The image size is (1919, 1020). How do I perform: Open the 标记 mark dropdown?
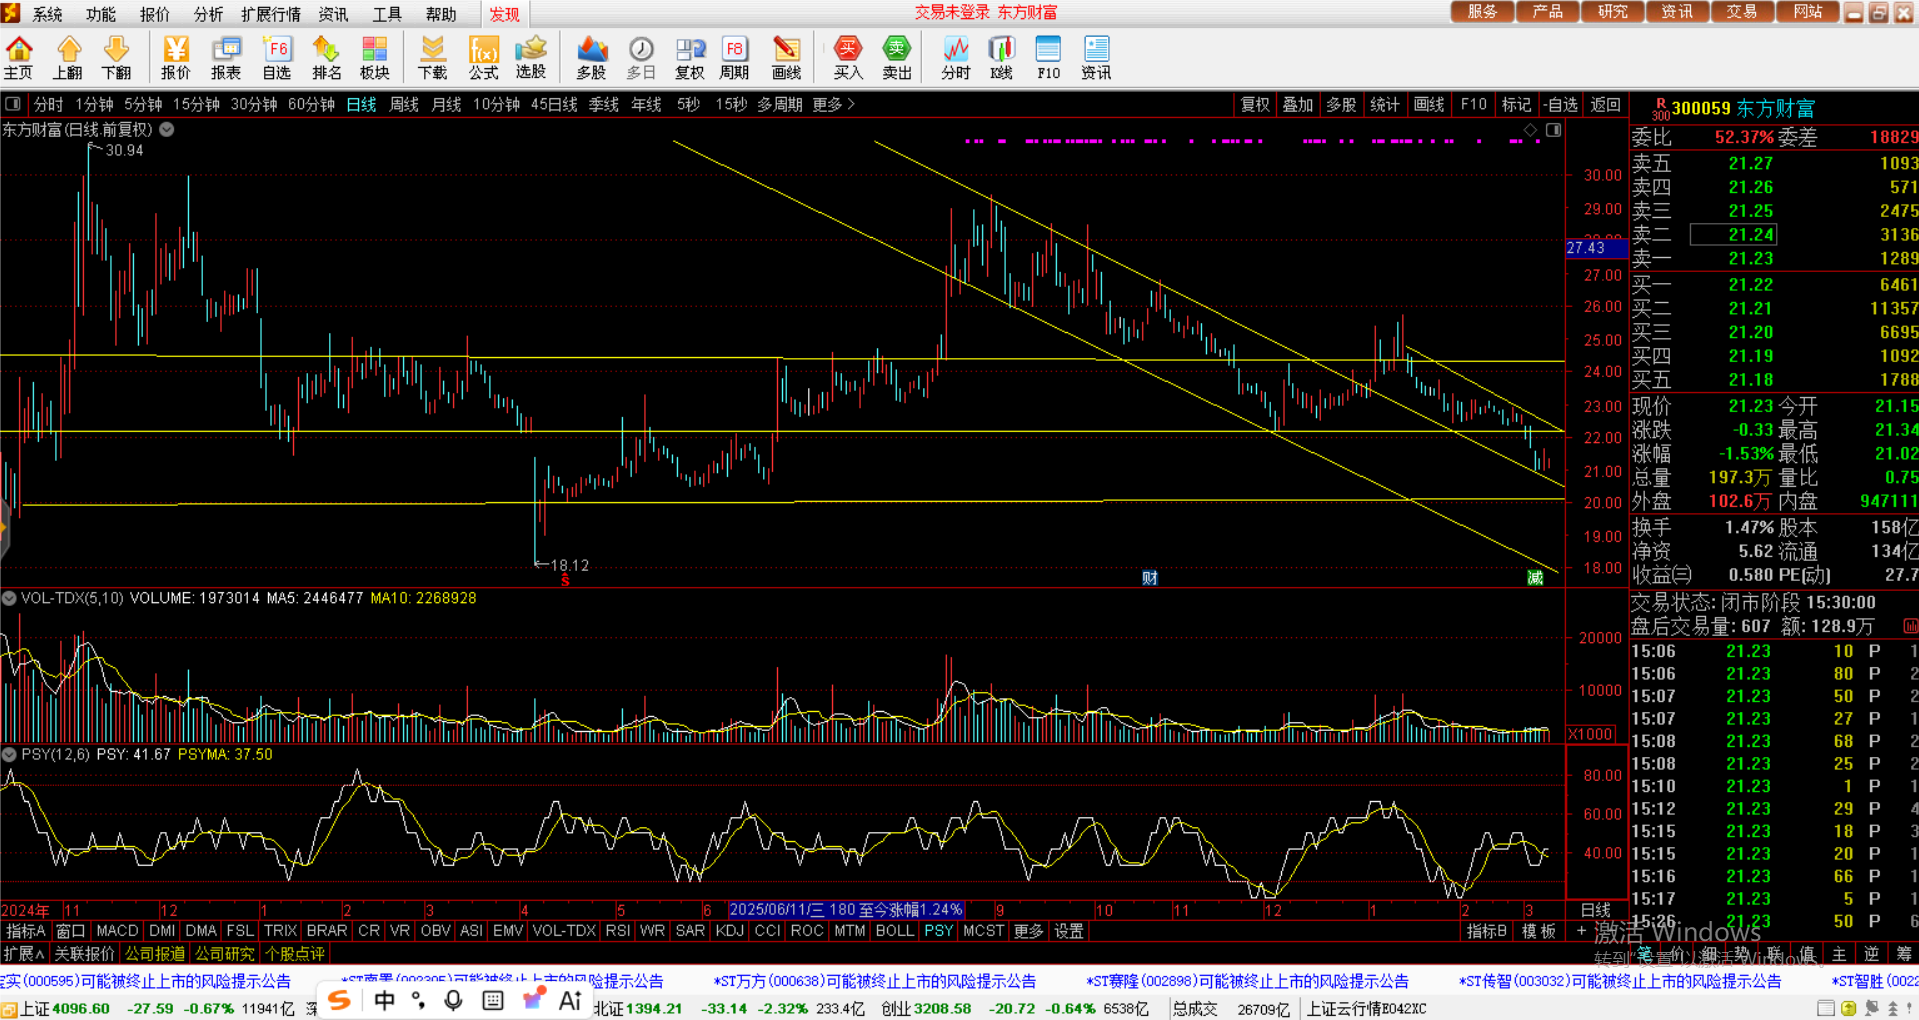[1516, 104]
